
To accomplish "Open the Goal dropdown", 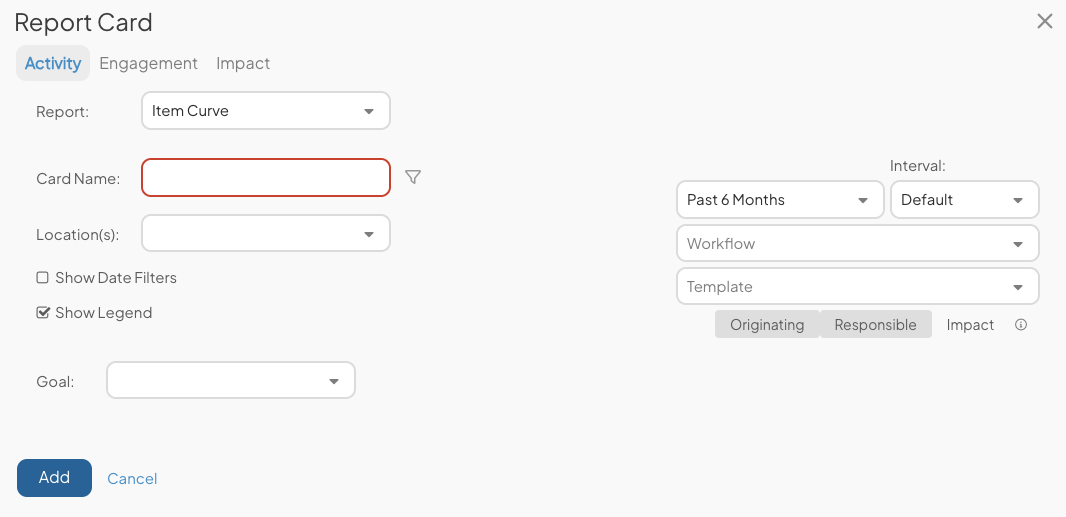I will [x=230, y=380].
